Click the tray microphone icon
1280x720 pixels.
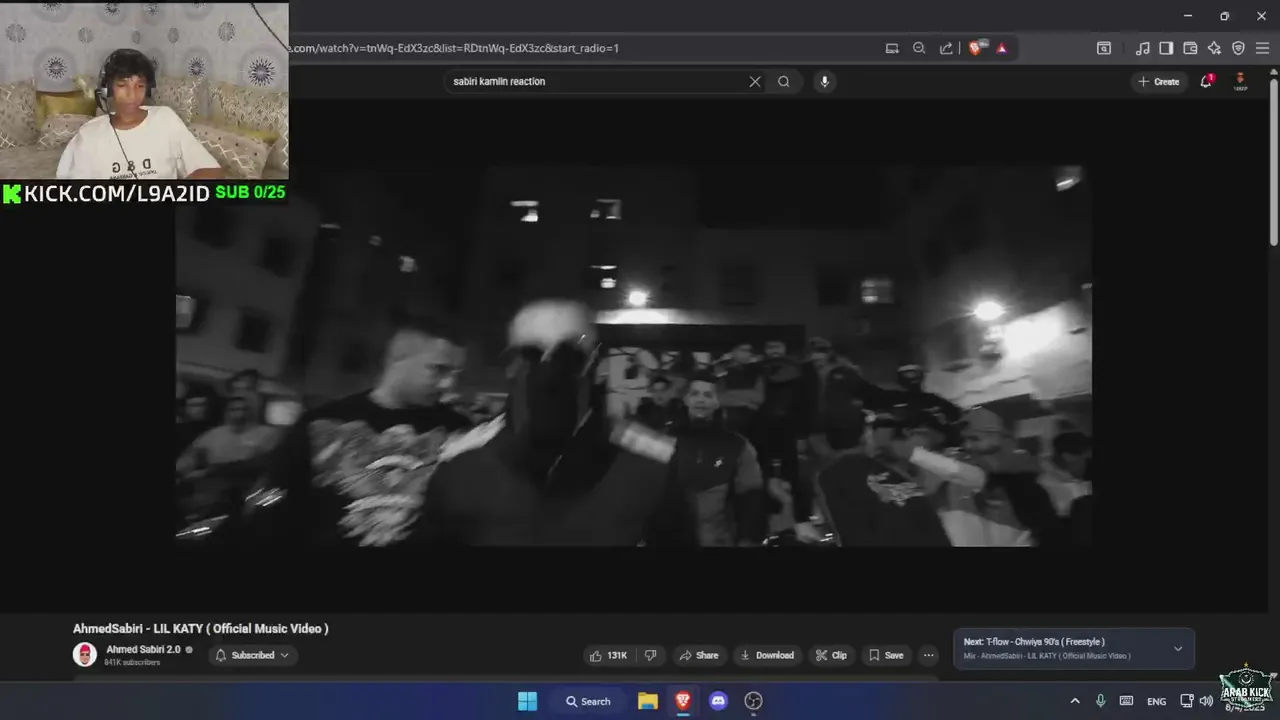click(x=1100, y=701)
